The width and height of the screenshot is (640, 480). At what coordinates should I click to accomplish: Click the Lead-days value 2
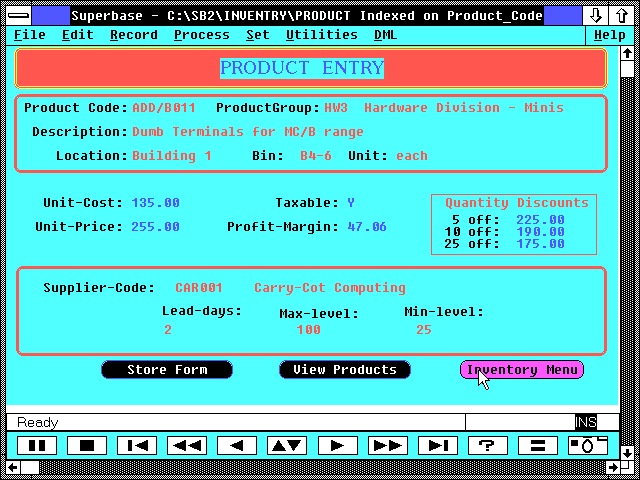pyautogui.click(x=168, y=330)
